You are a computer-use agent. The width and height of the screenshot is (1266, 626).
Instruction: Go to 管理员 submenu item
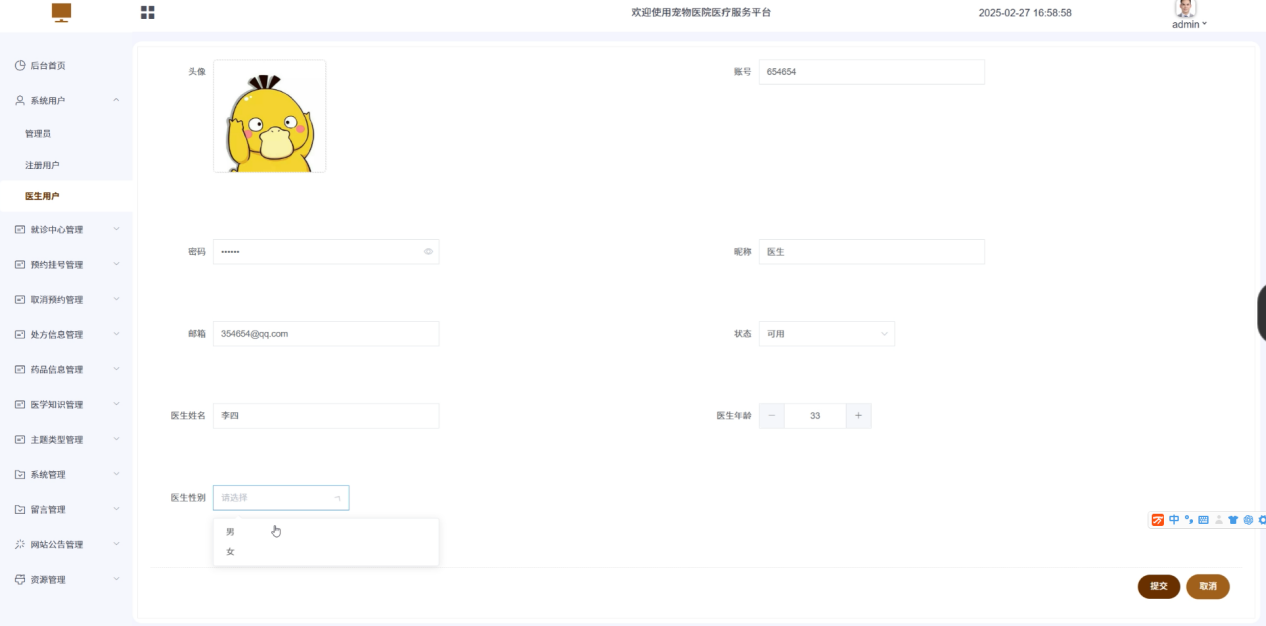coord(66,133)
